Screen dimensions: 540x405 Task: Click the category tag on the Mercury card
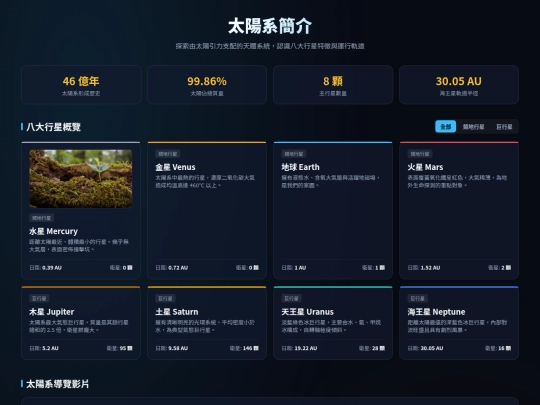pos(41,218)
